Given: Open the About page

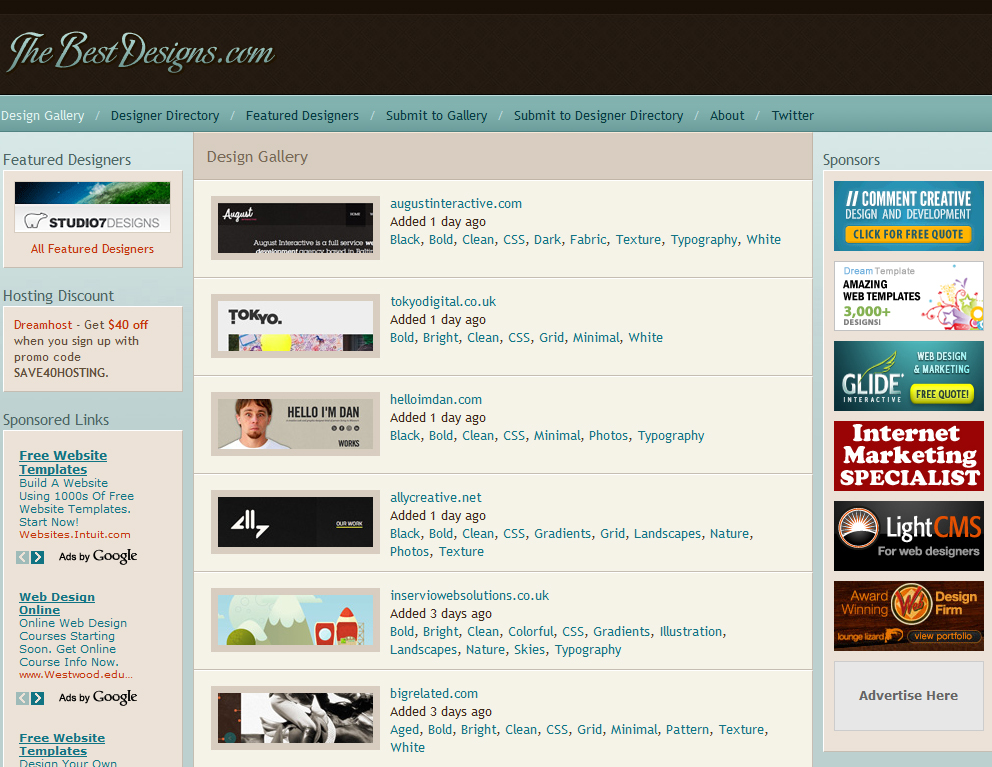Looking at the screenshot, I should [727, 115].
